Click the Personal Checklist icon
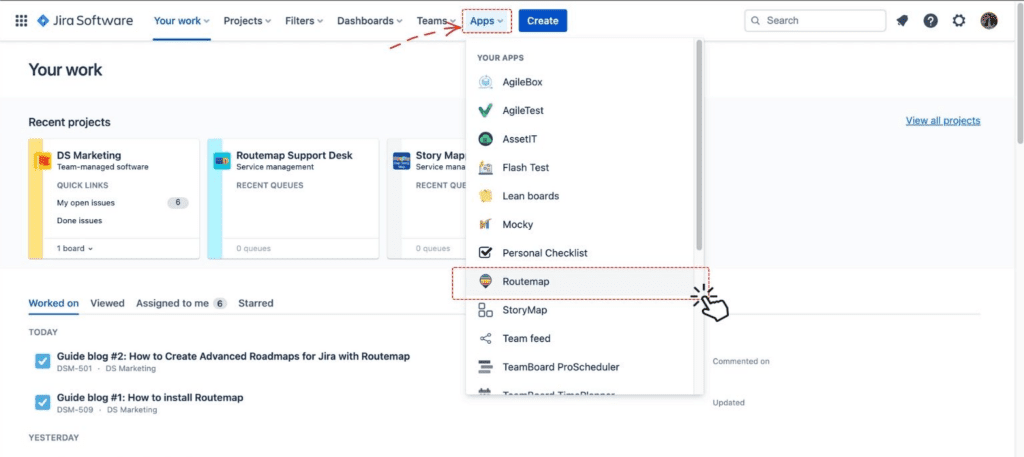The height and width of the screenshot is (457, 1024). pyautogui.click(x=485, y=253)
